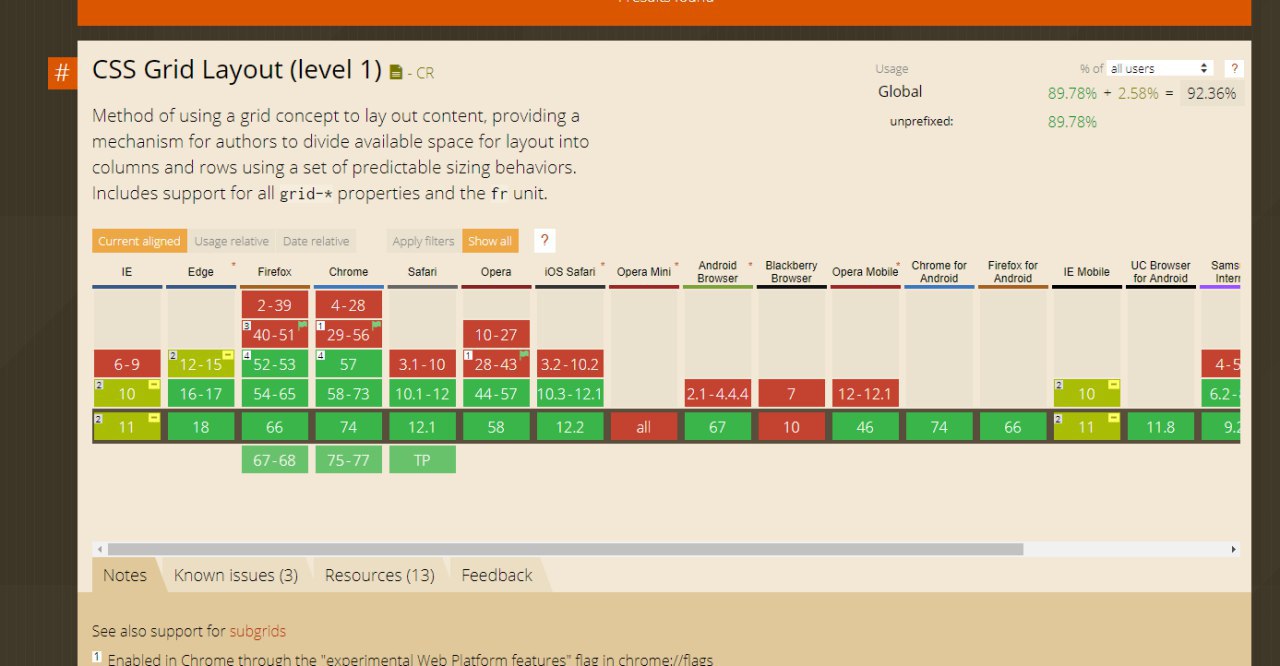Click the Edge browser column header
1280x666 pixels.
coord(200,272)
